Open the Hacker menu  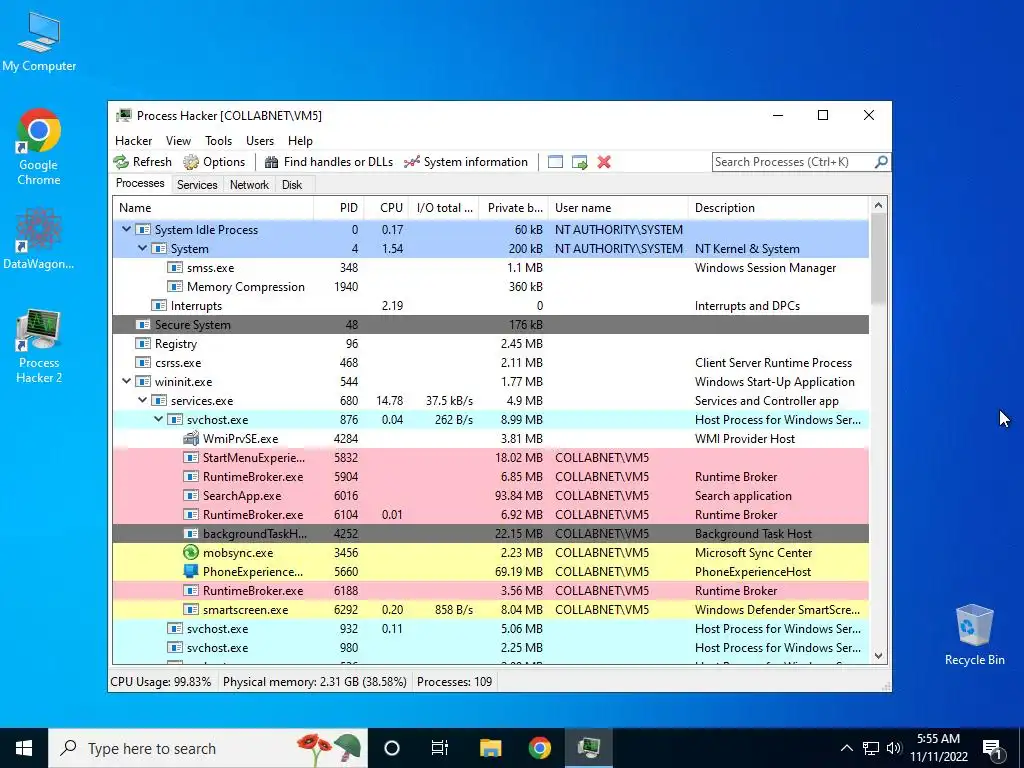tap(134, 141)
